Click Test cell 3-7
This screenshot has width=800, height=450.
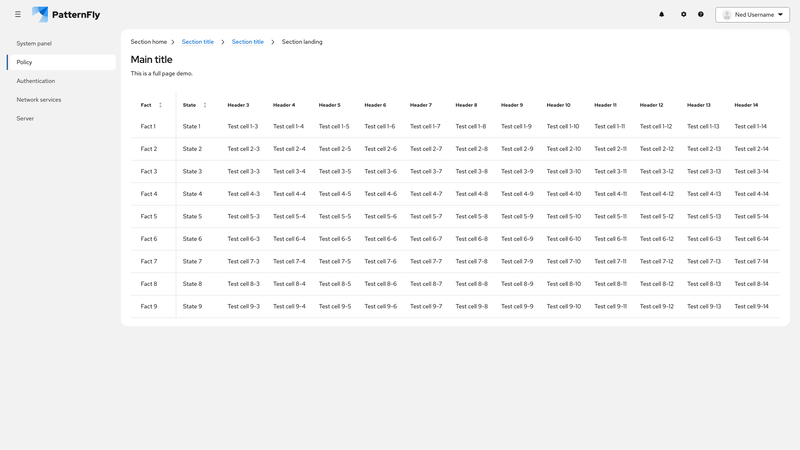coord(426,171)
